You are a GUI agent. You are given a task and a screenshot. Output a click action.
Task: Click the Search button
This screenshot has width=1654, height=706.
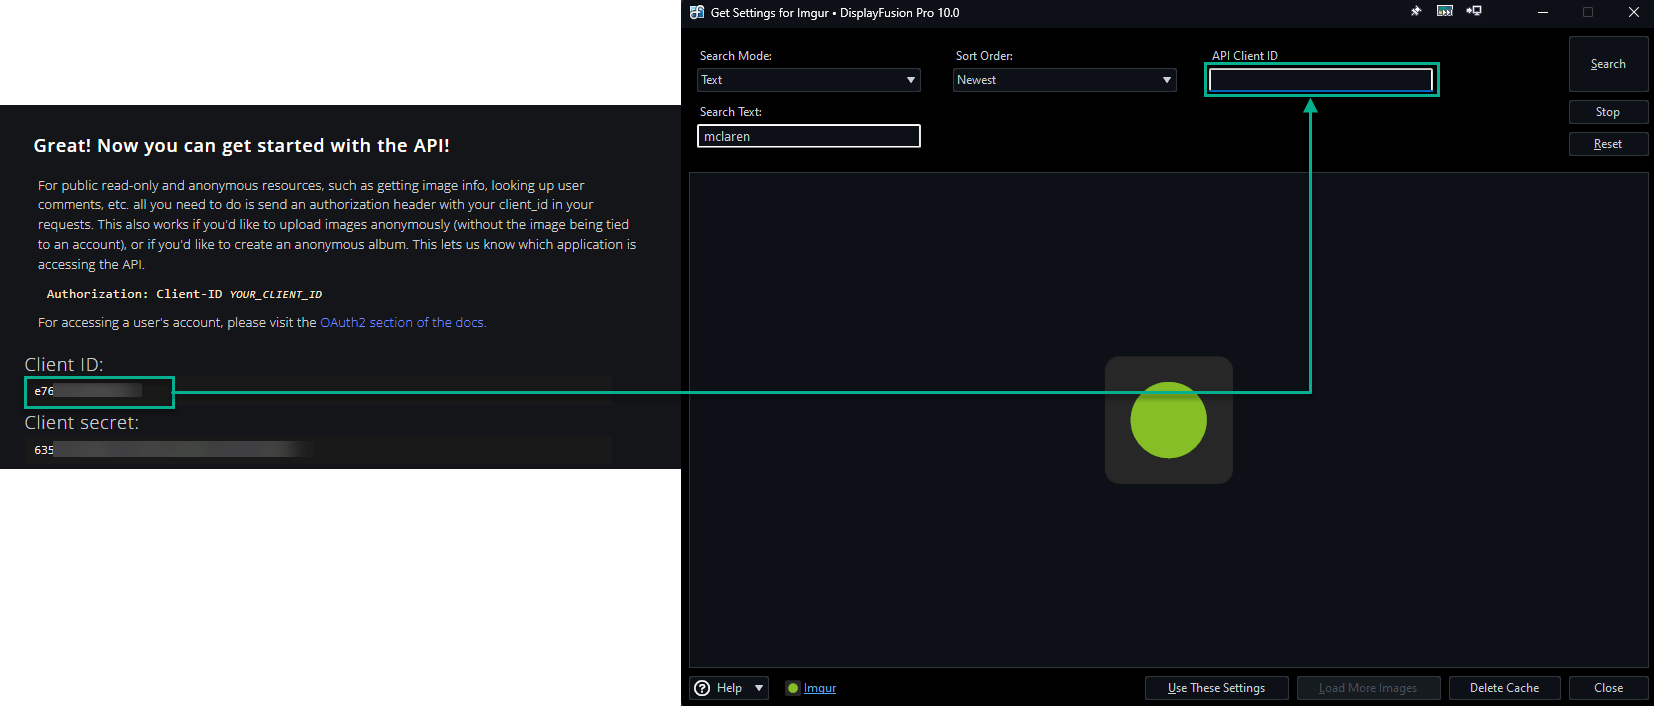[1608, 64]
